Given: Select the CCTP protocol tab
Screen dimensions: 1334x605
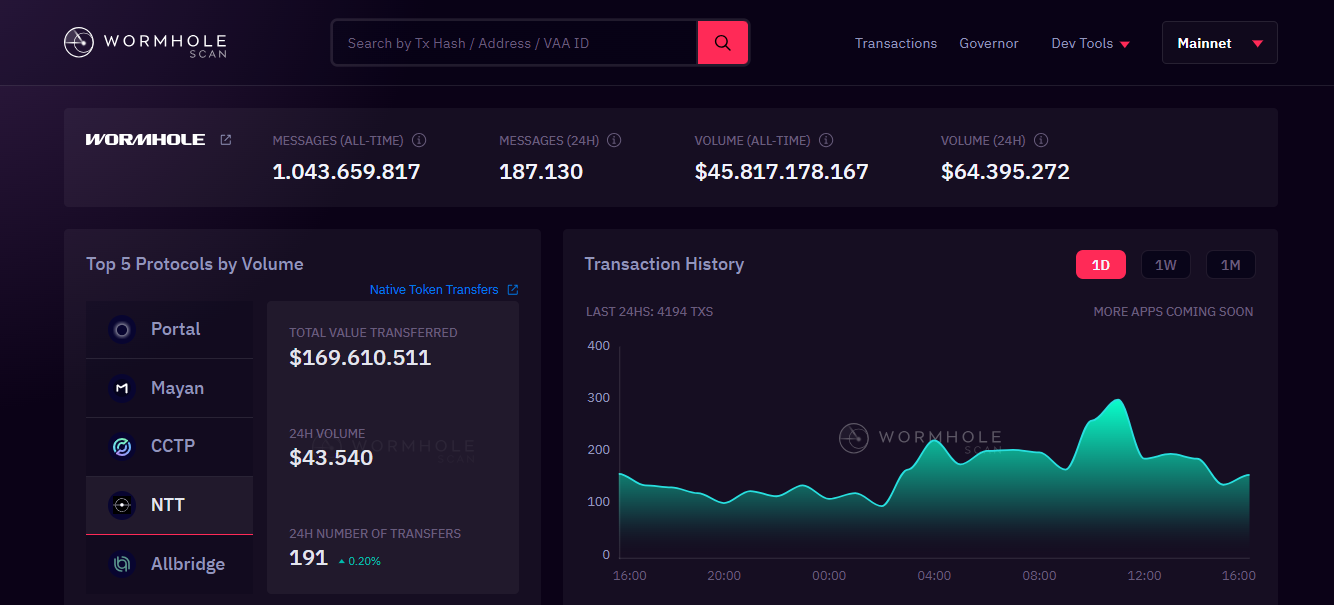Looking at the screenshot, I should point(169,446).
